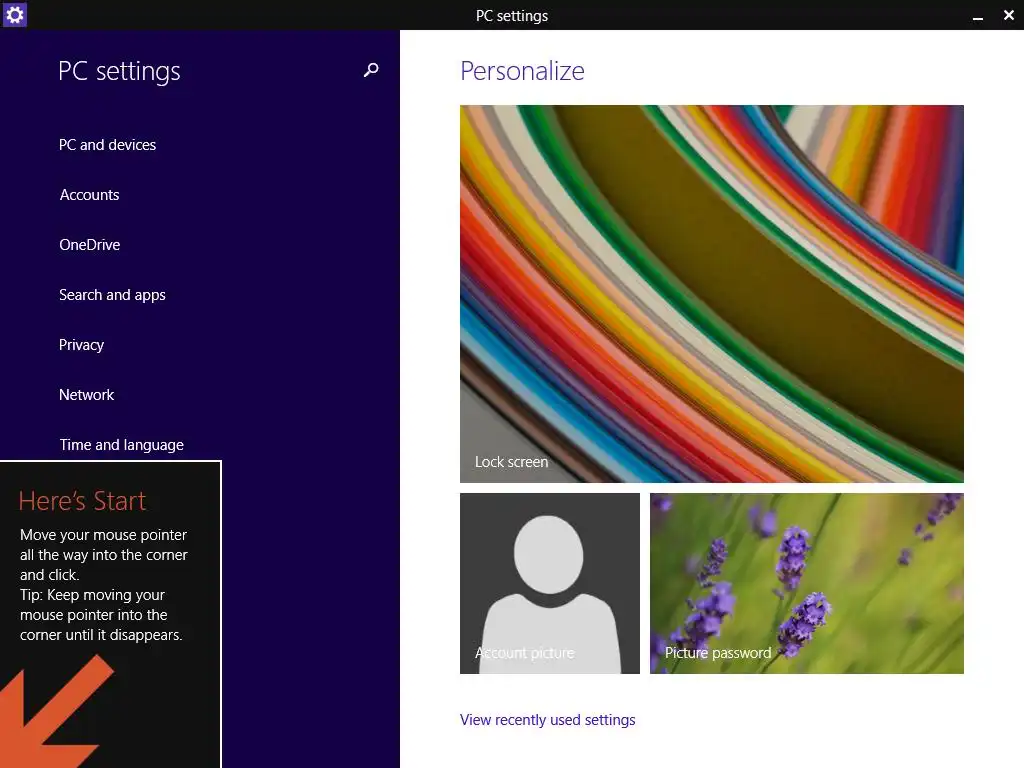
Task: Click the Personalize heading
Action: coord(522,71)
